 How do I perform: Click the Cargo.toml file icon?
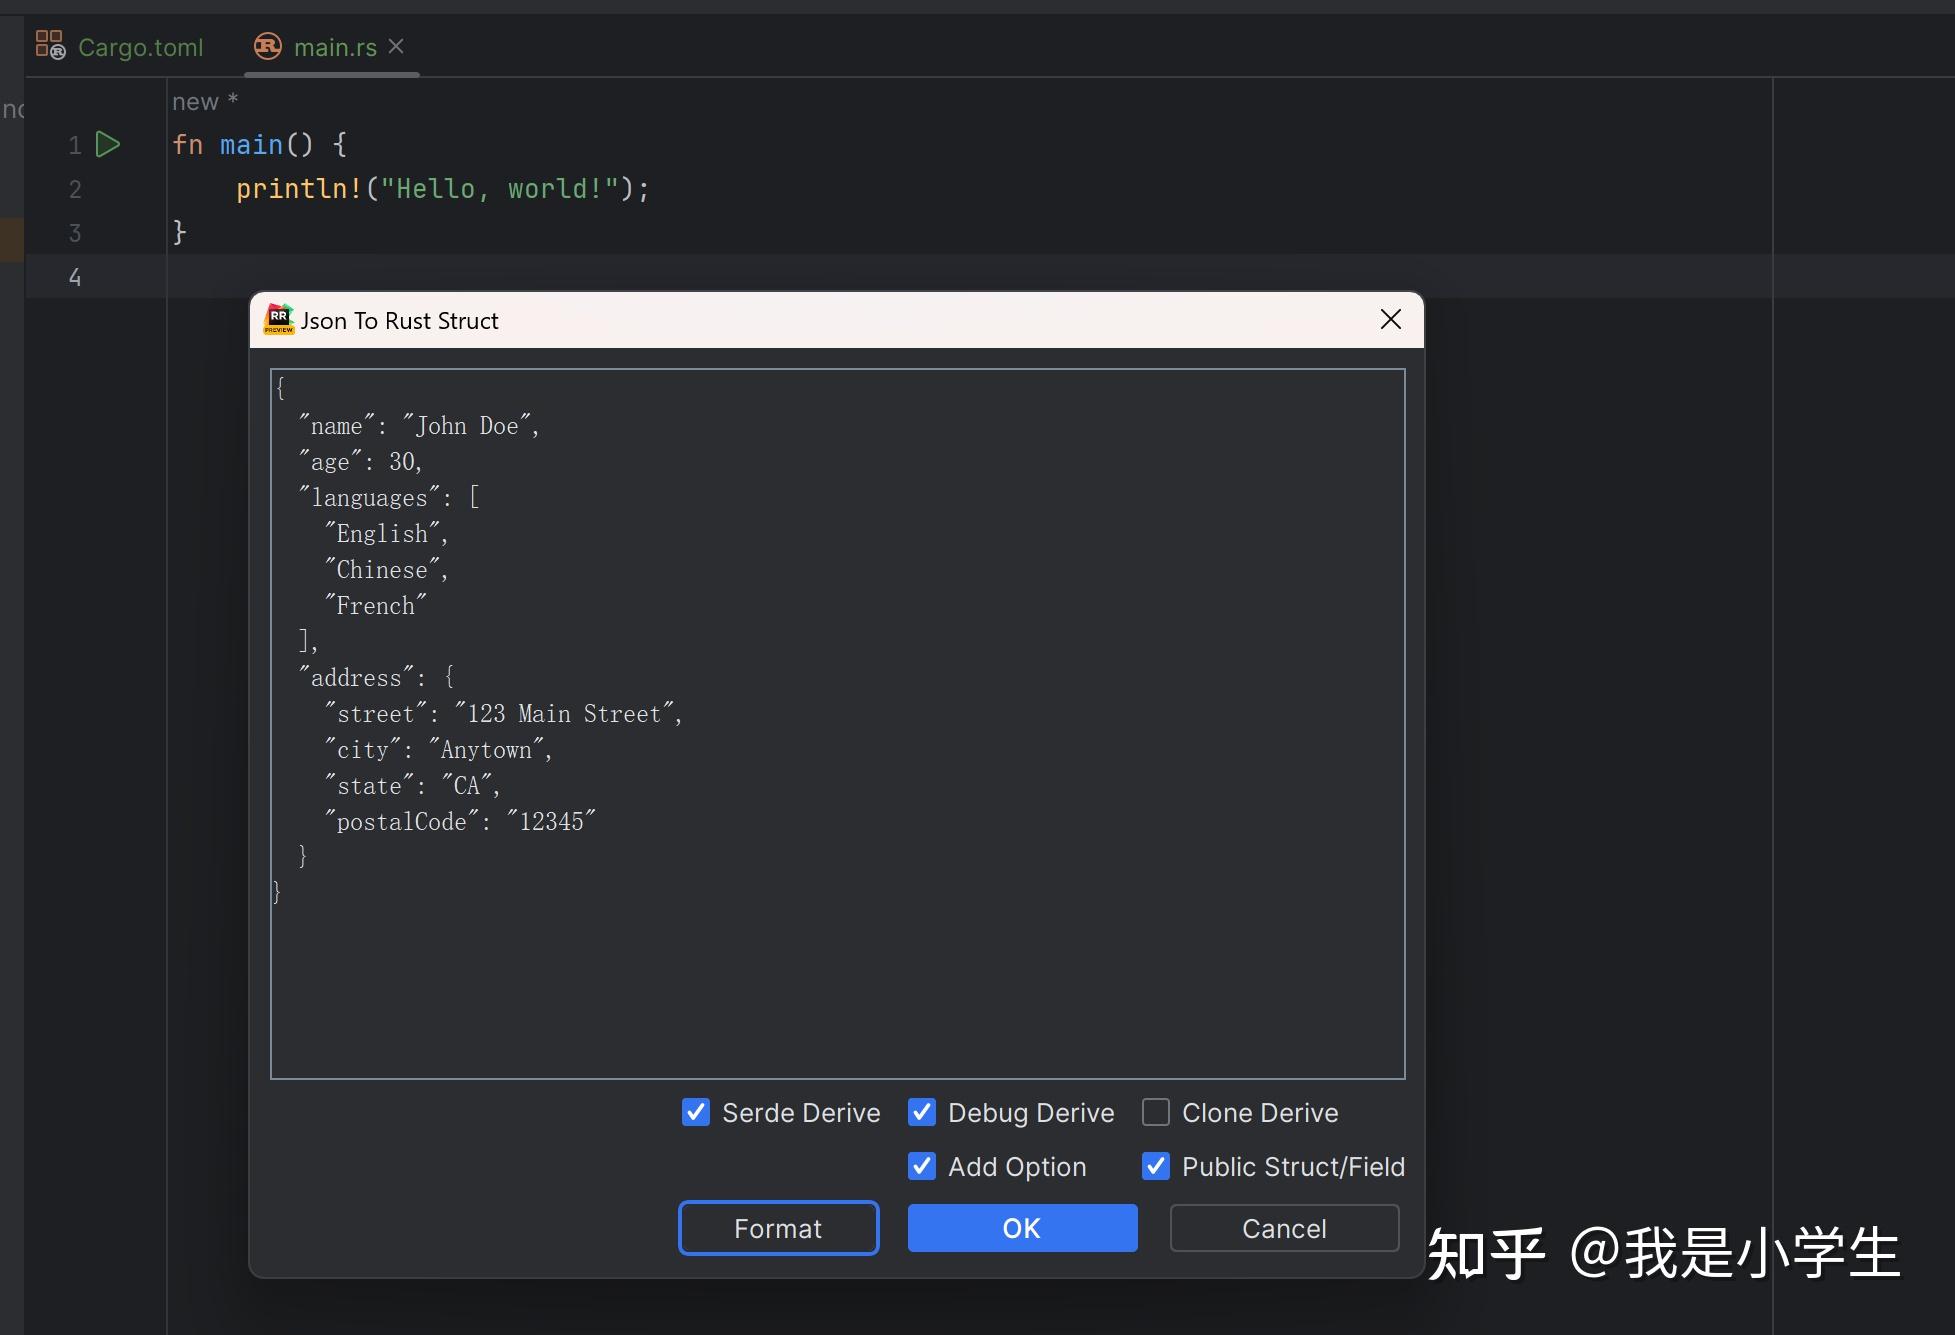point(50,44)
